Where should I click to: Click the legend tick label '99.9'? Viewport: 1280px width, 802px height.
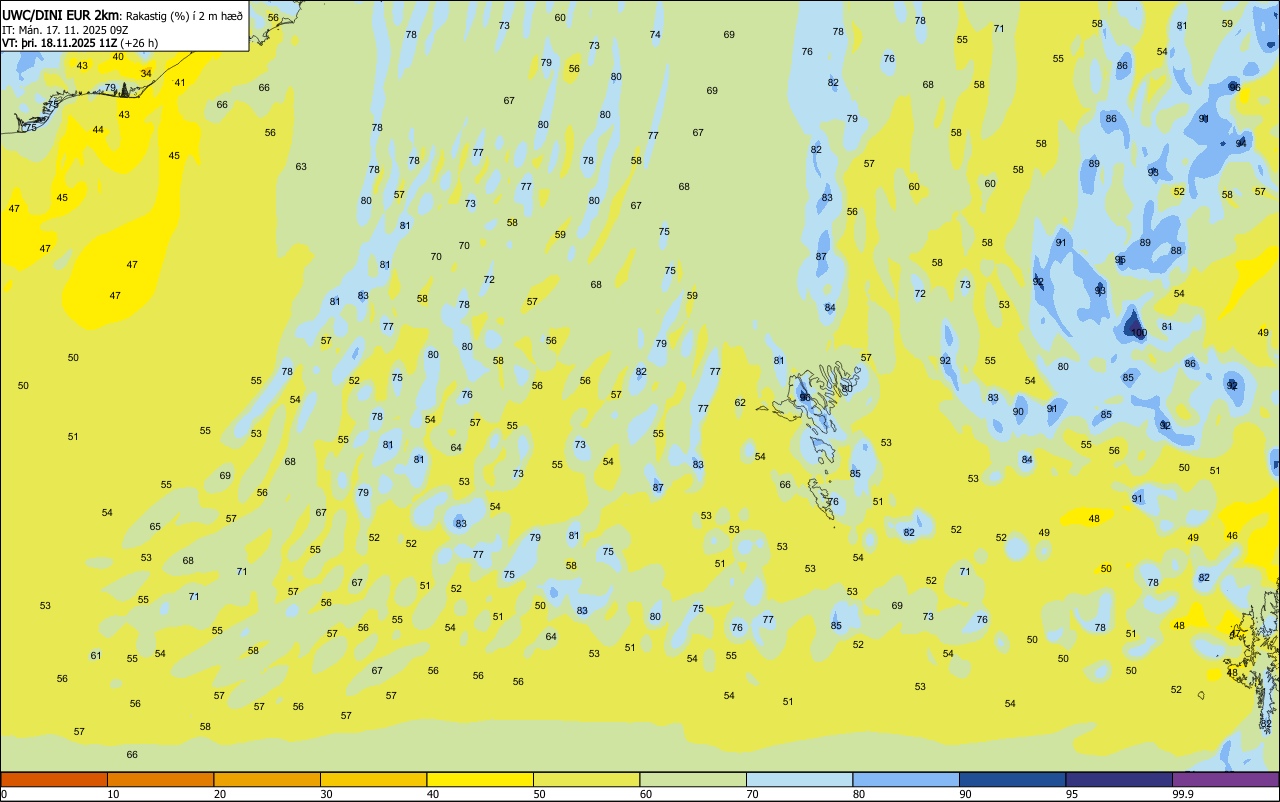pyautogui.click(x=1183, y=794)
